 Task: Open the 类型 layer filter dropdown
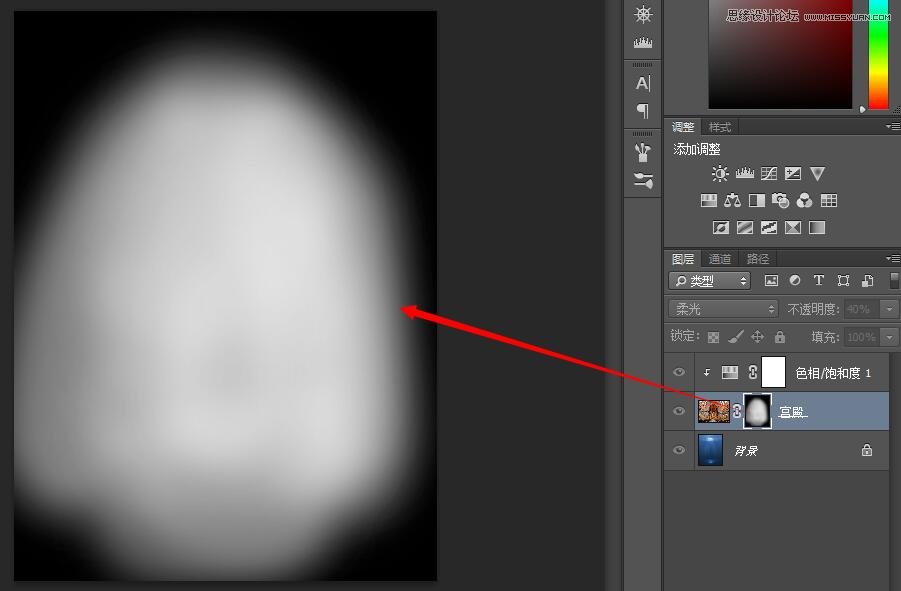(x=709, y=281)
